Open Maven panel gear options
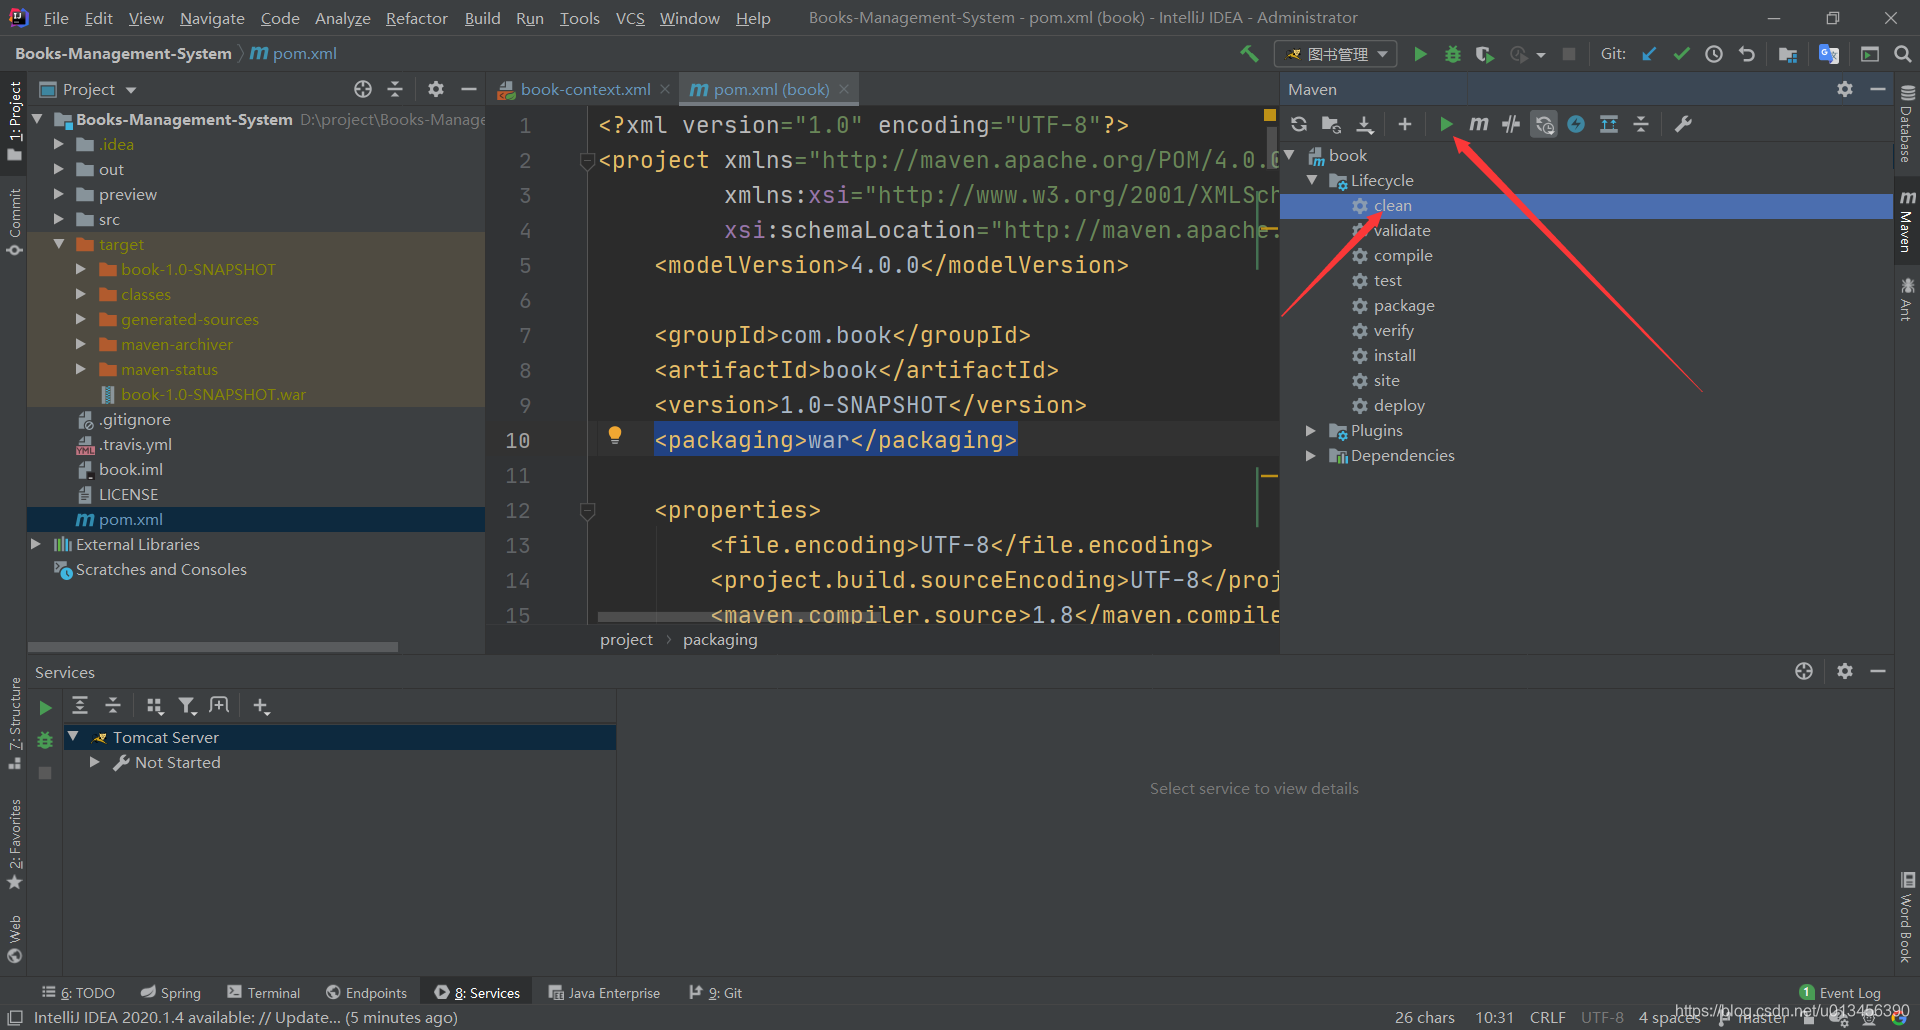This screenshot has width=1920, height=1030. 1845,89
